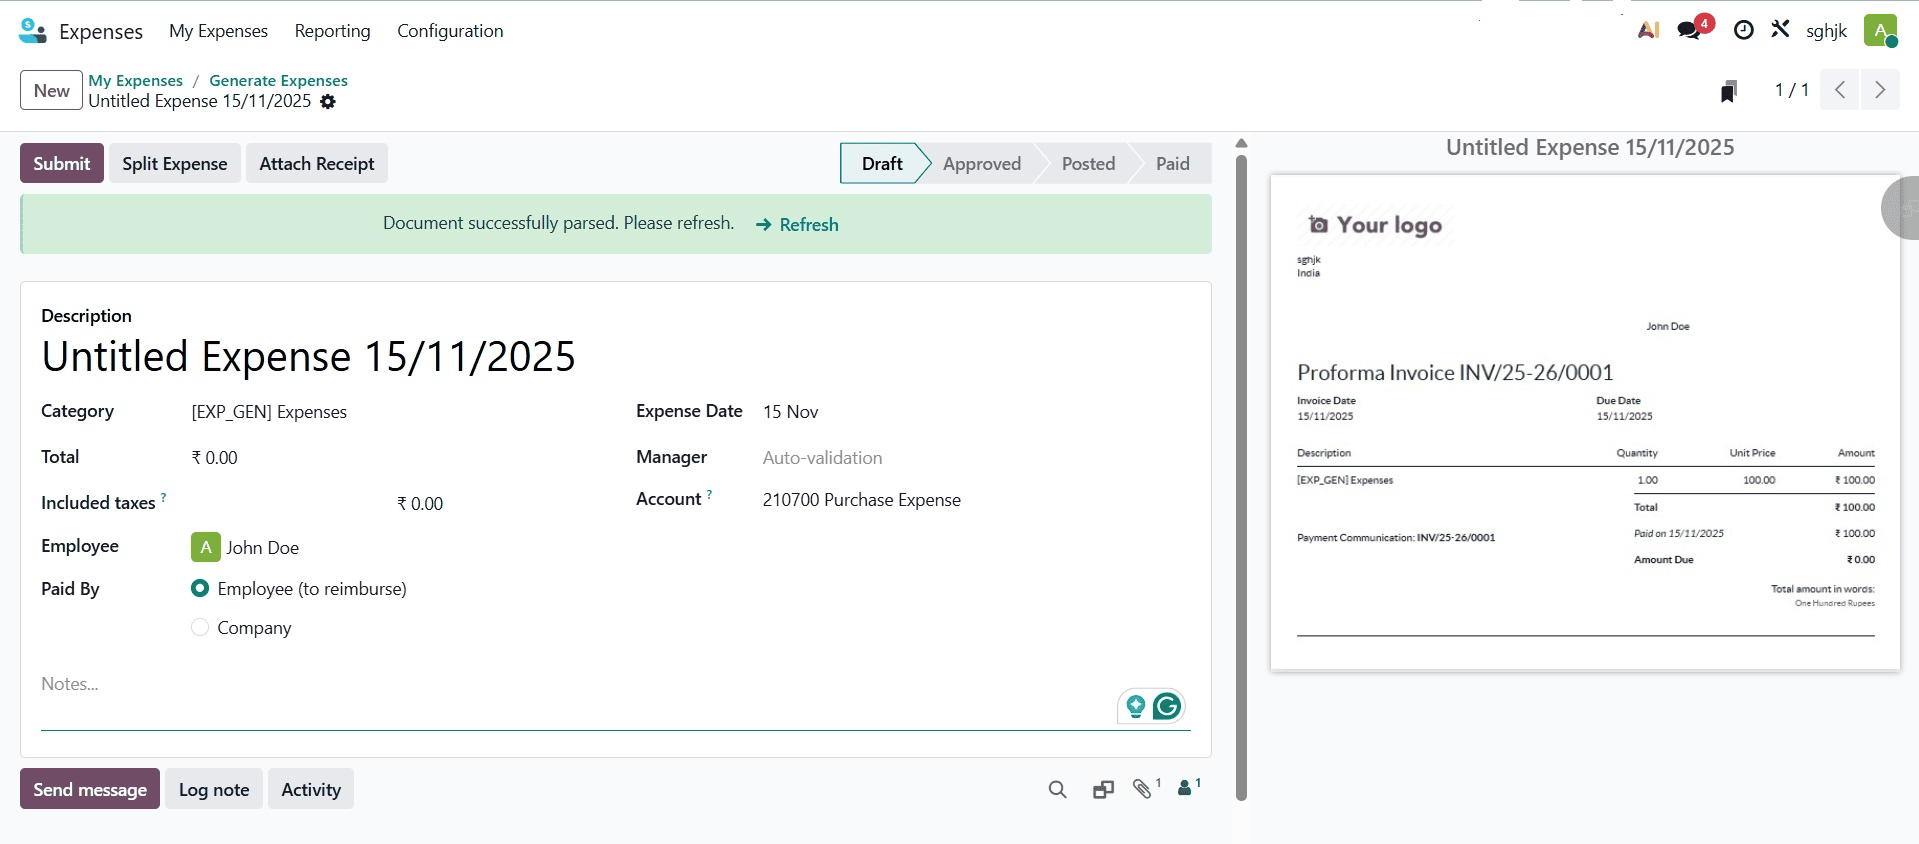Click the lightbulb suggestion icon in notes
1919x844 pixels.
pos(1135,707)
